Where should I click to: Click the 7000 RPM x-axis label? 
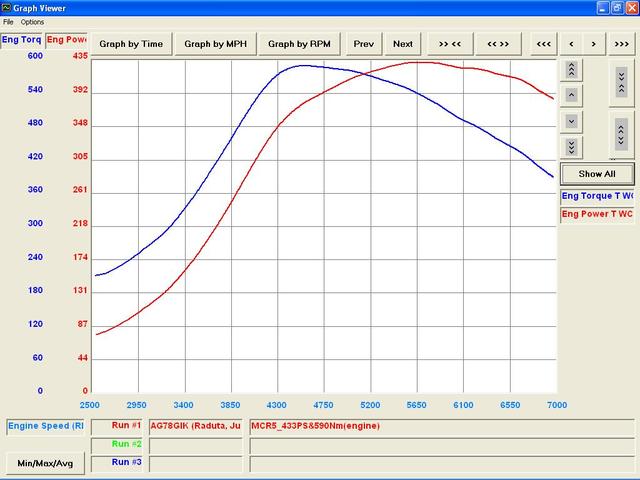click(557, 405)
